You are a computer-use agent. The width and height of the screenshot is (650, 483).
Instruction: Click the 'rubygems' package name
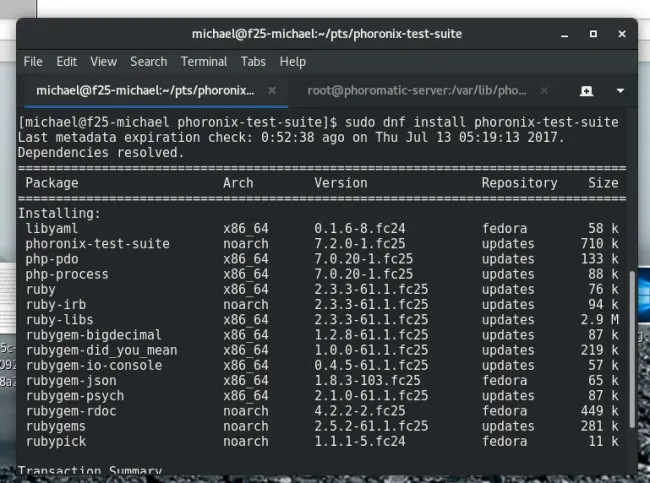(x=56, y=426)
